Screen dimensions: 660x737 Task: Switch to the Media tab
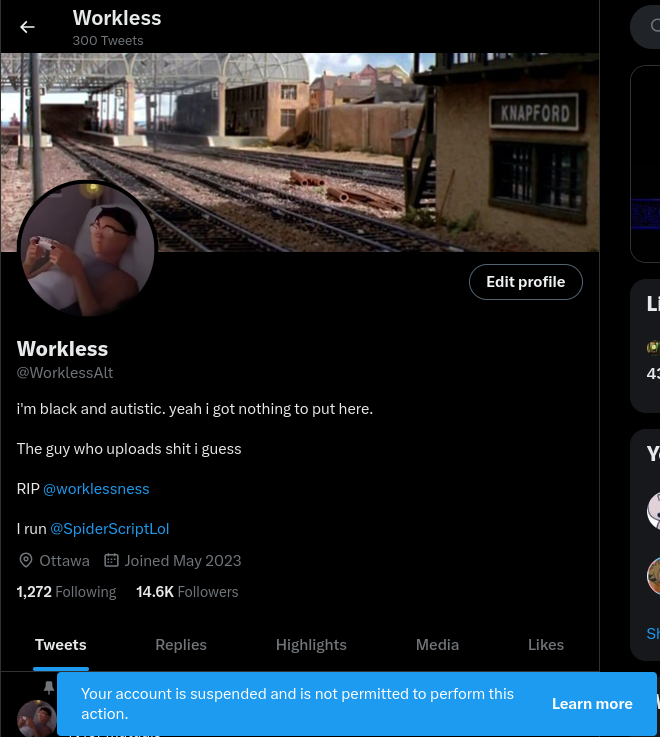pos(437,645)
